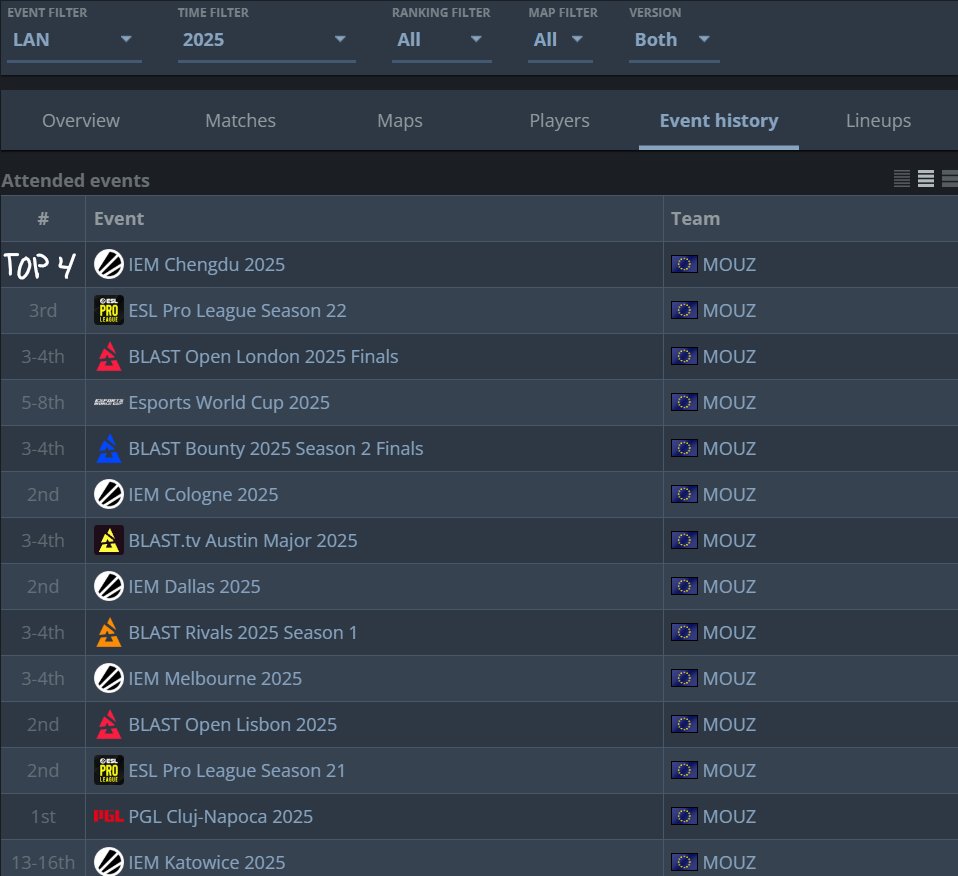958x876 pixels.
Task: Click the IEM Melbourne 2025 logo icon
Action: (x=109, y=679)
